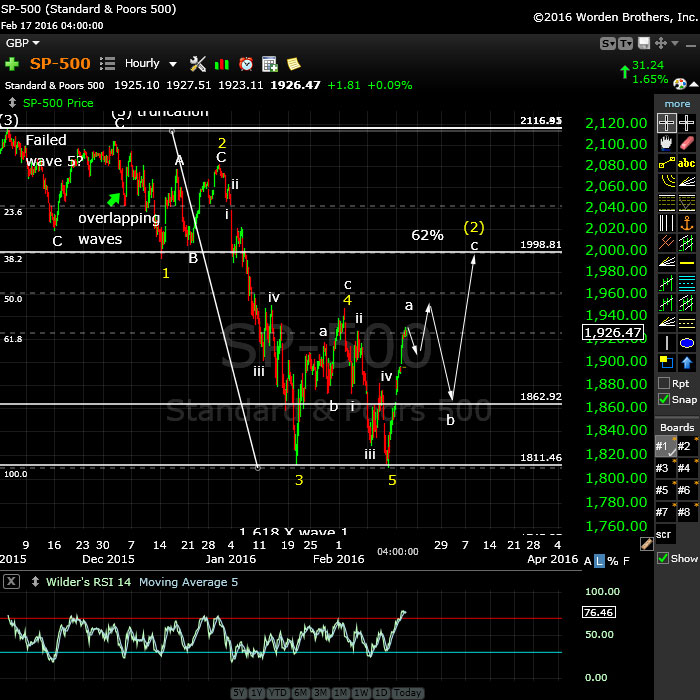Click the wooden ruler measure icon
The height and width of the screenshot is (700, 700).
(x=646, y=543)
